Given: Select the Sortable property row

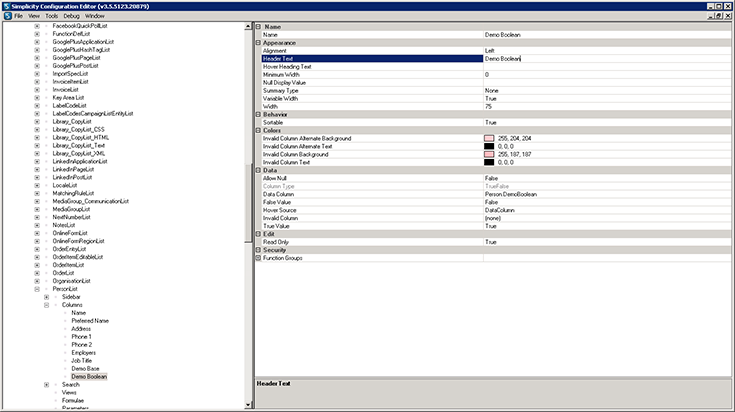Looking at the screenshot, I should click(x=496, y=122).
